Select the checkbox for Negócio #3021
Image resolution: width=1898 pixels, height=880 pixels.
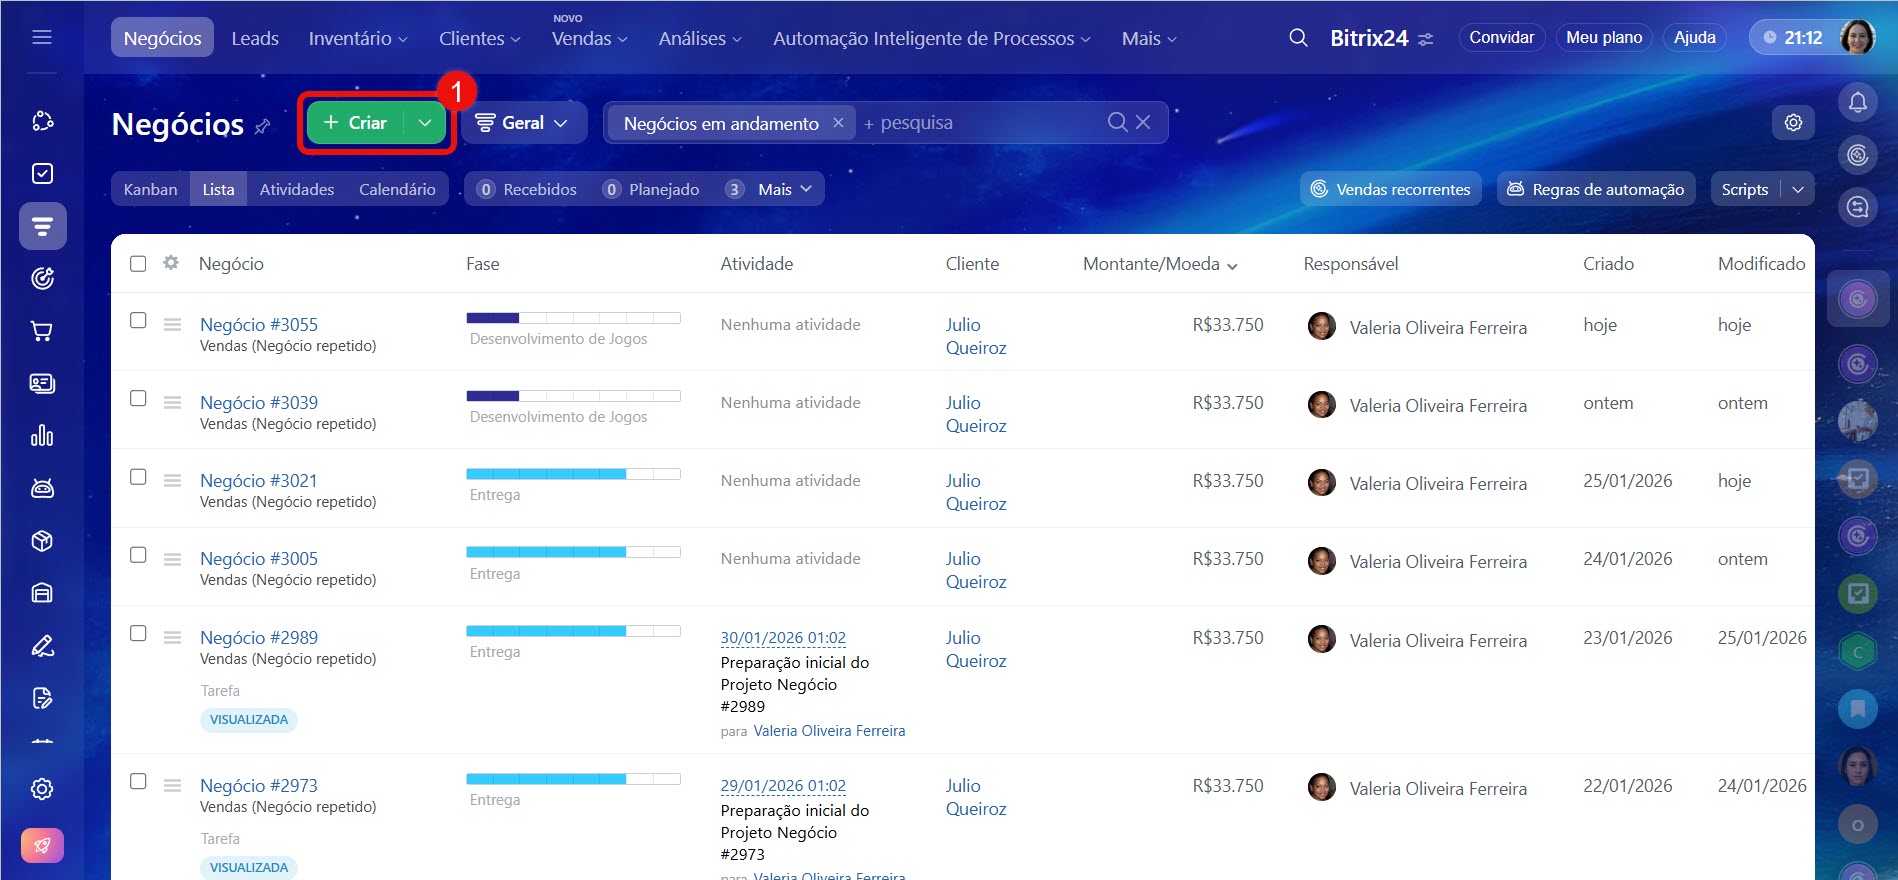[138, 477]
